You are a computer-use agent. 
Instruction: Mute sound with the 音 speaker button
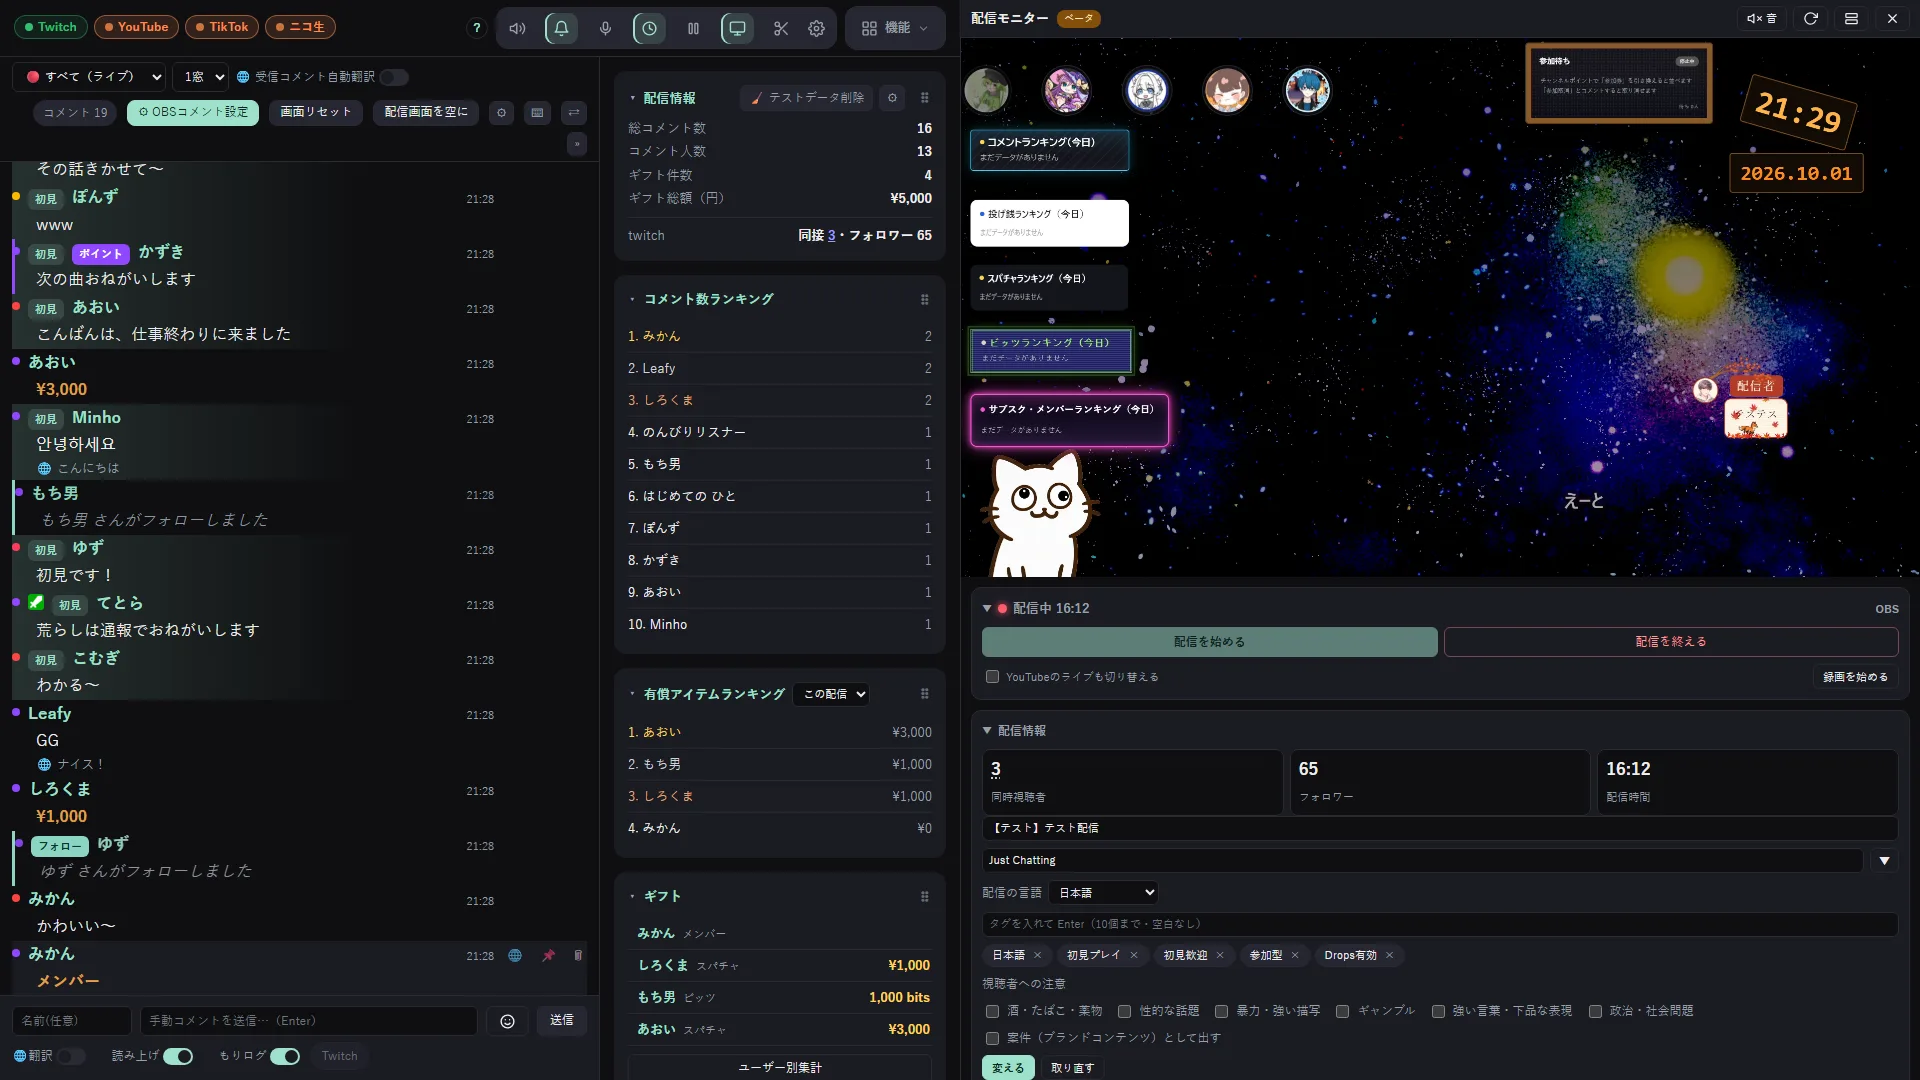[1762, 18]
